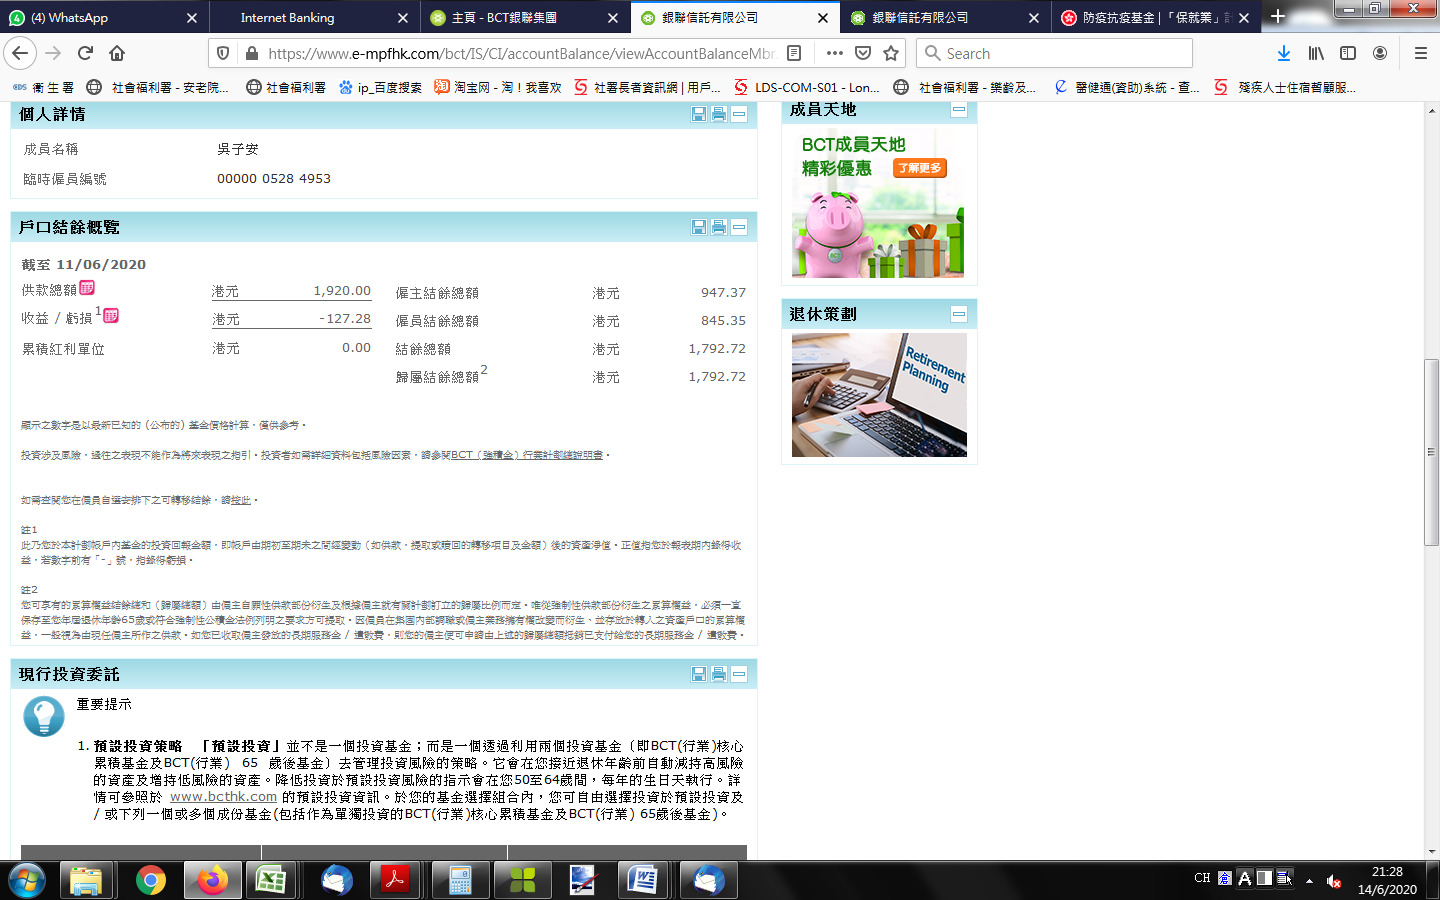Click save icon in 現行投資委託 panel header
Screen dimensions: 1440x900
pos(699,675)
